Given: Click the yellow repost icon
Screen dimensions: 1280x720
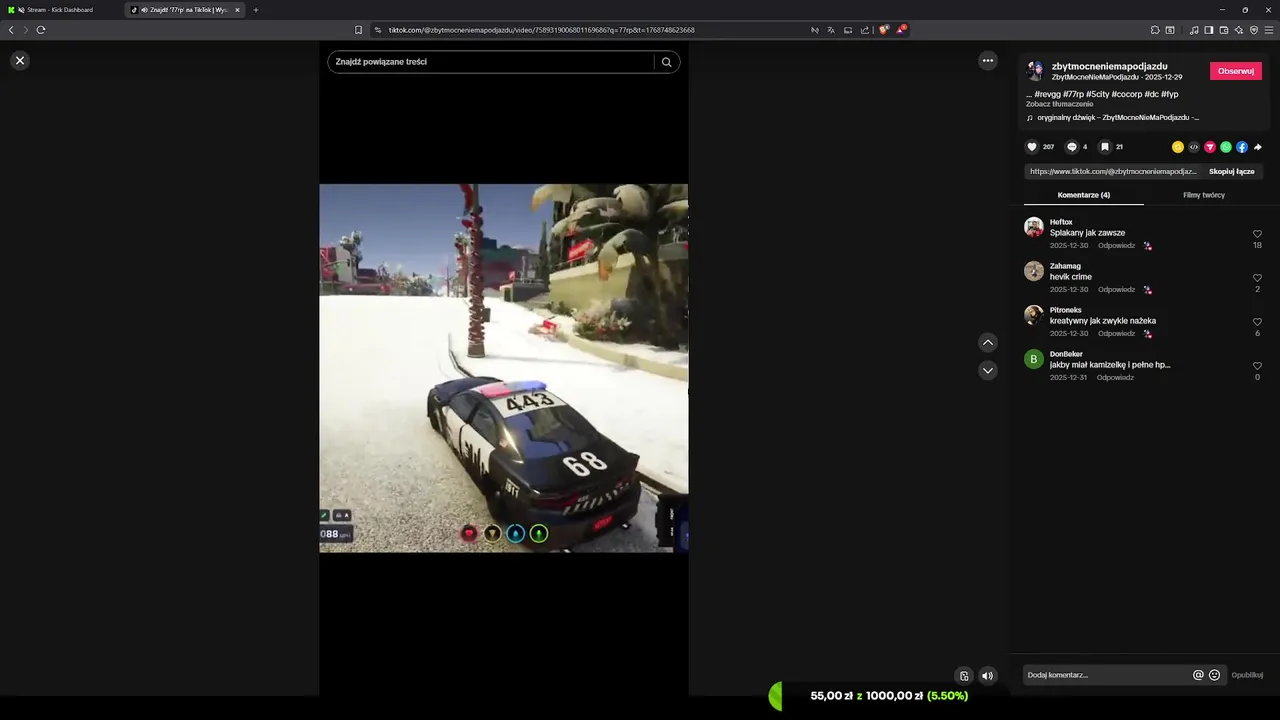Looking at the screenshot, I should click(x=1178, y=147).
